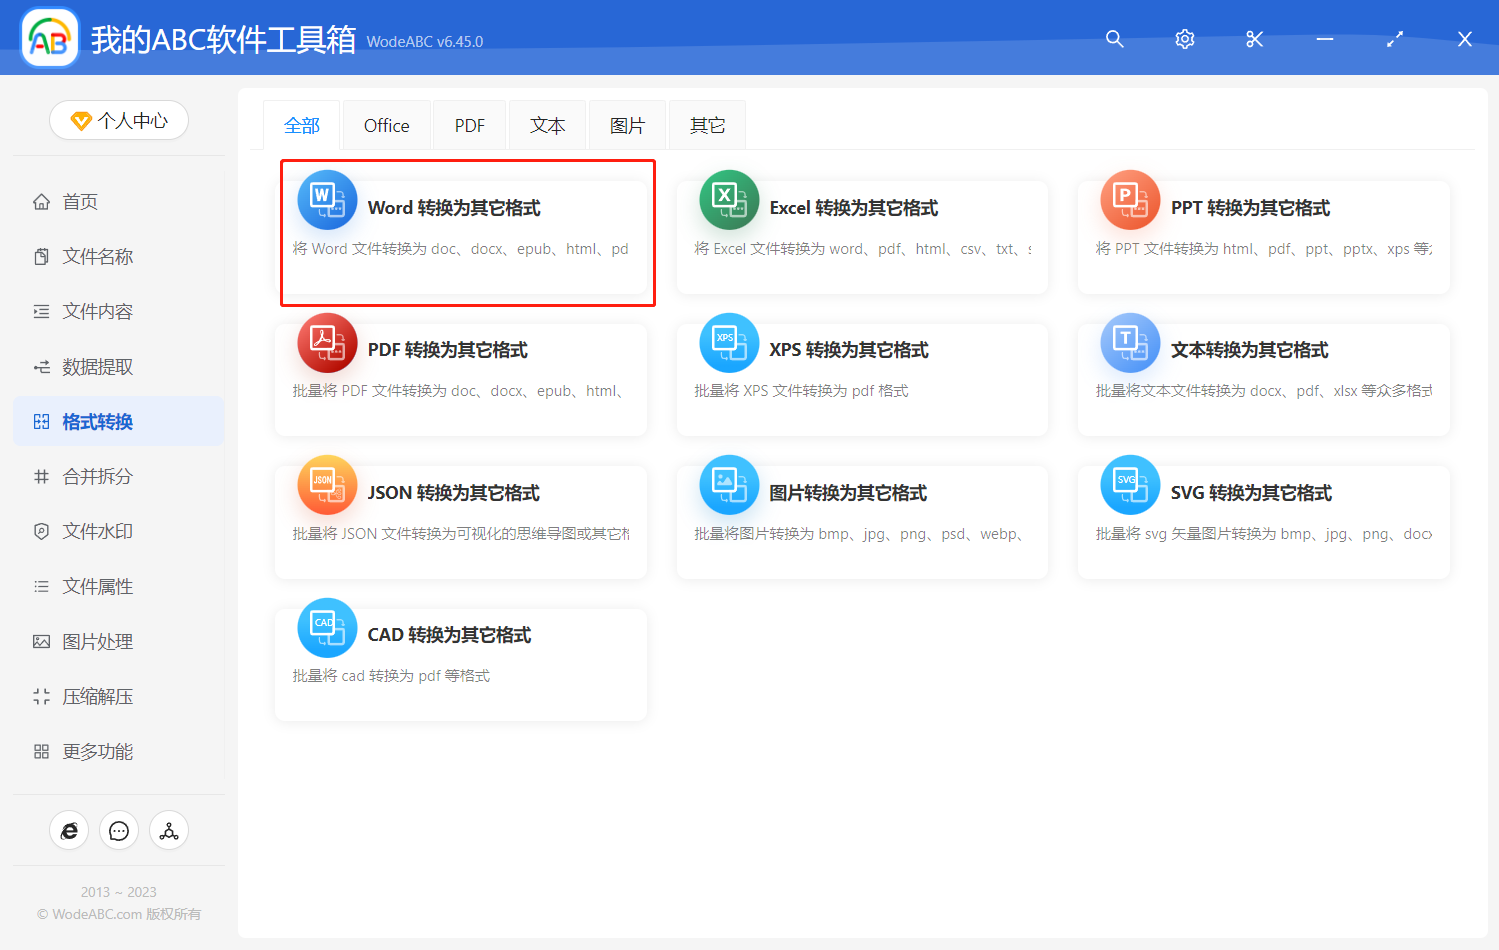Open settings via the gear icon
1499x950 pixels.
[1184, 39]
